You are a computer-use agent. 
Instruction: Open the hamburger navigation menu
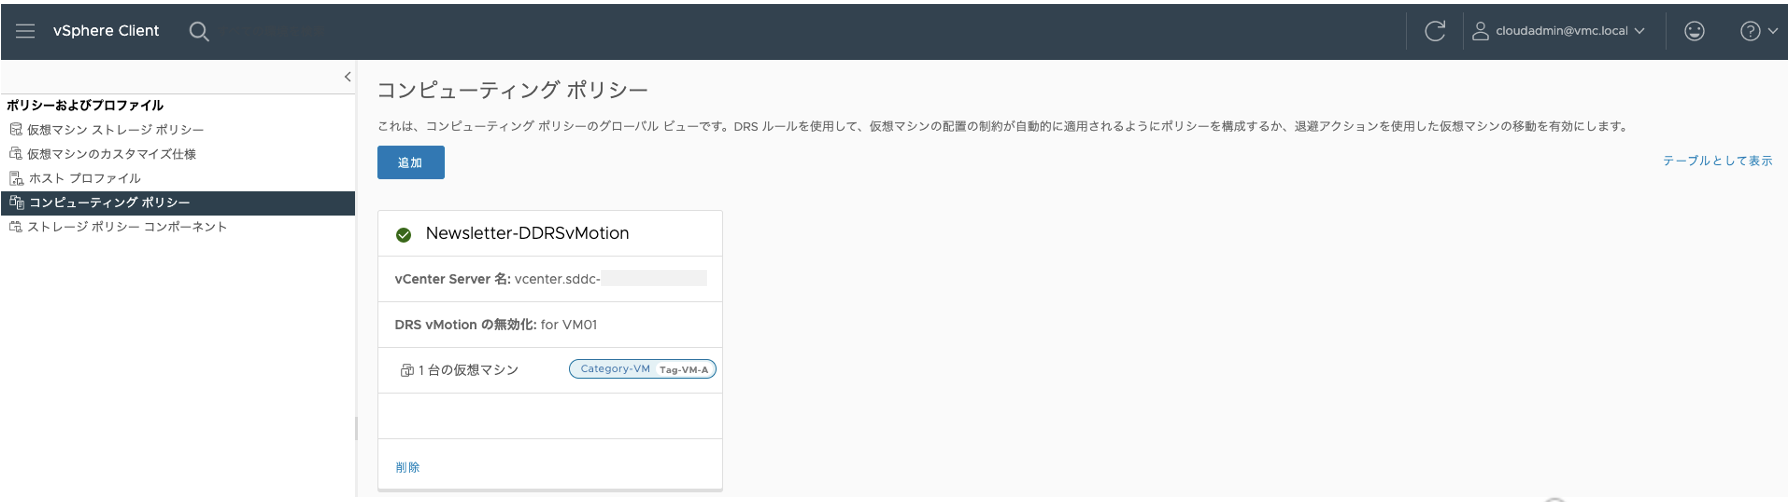(26, 31)
